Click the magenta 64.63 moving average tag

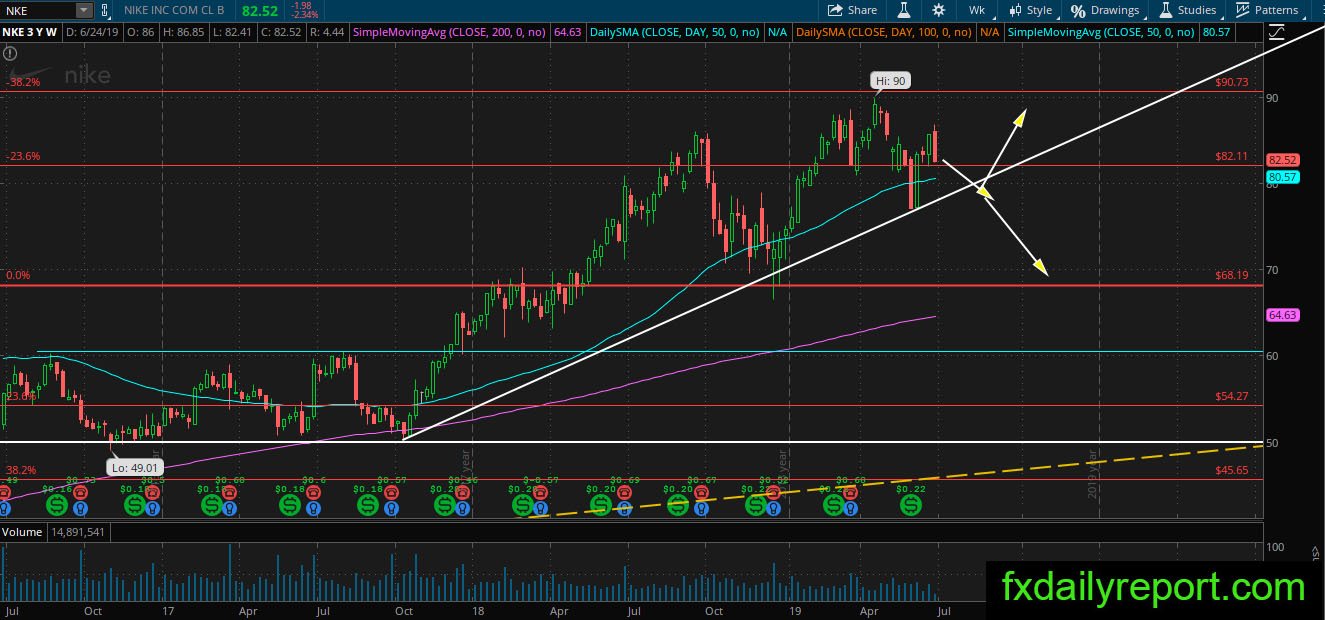1282,315
